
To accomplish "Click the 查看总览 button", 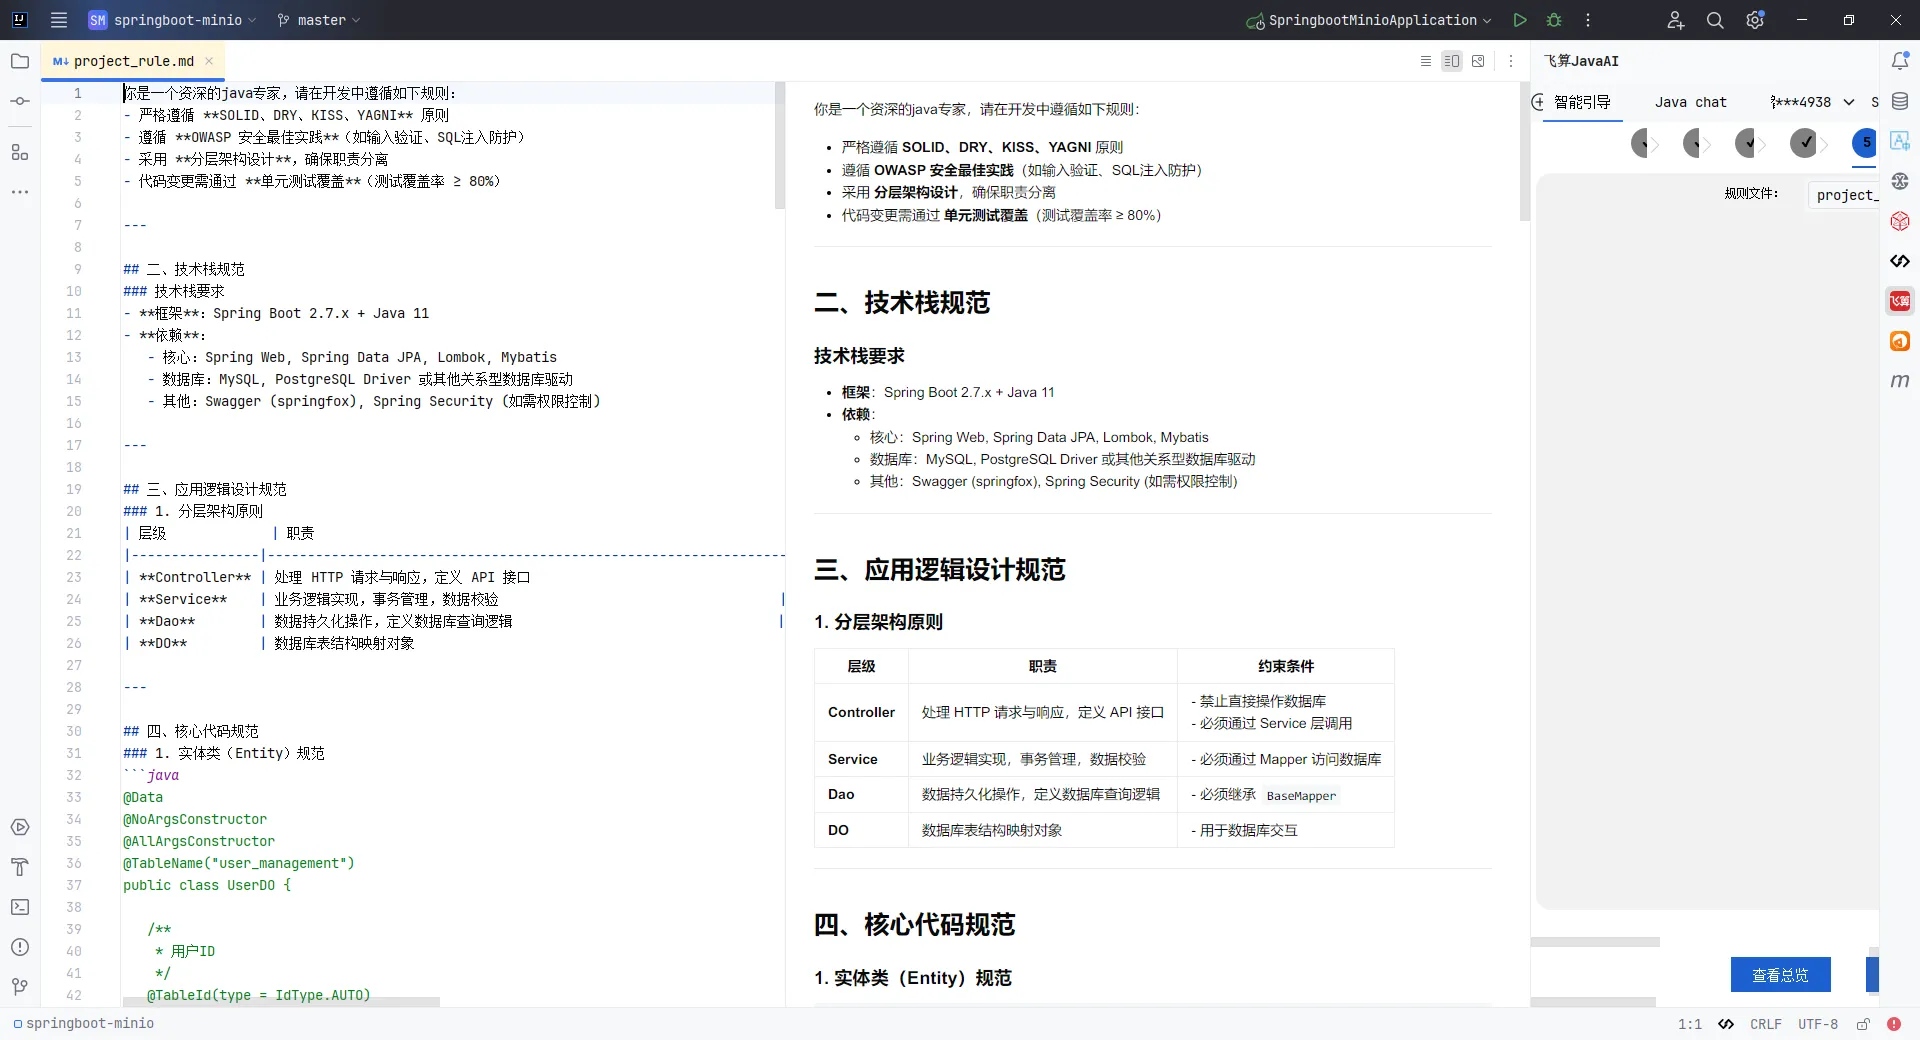I will click(1780, 975).
